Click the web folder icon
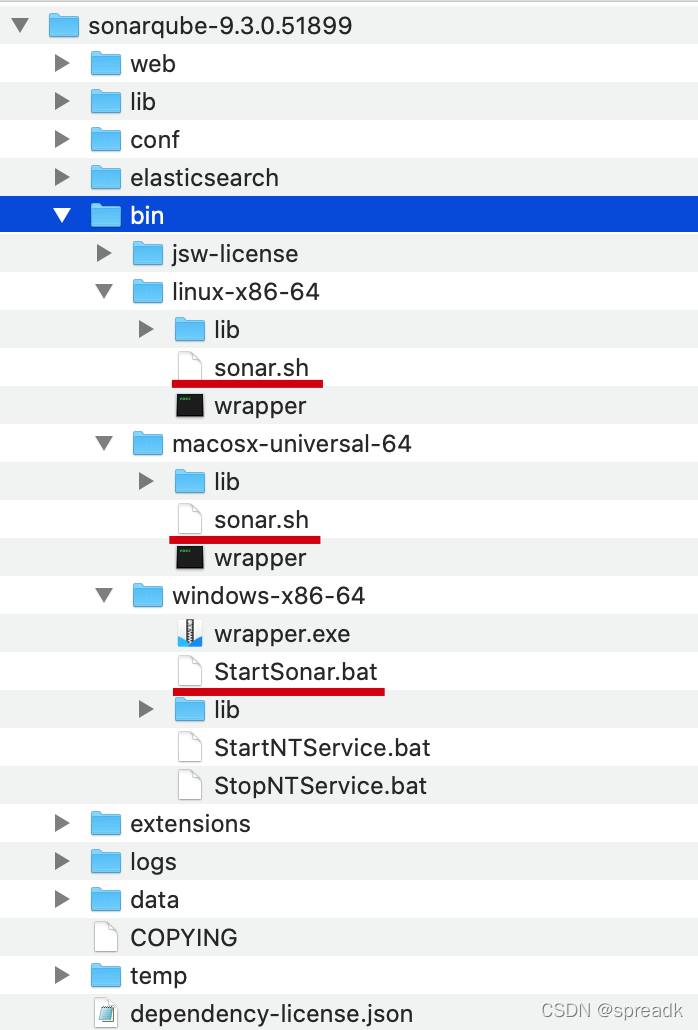698x1030 pixels. 106,64
